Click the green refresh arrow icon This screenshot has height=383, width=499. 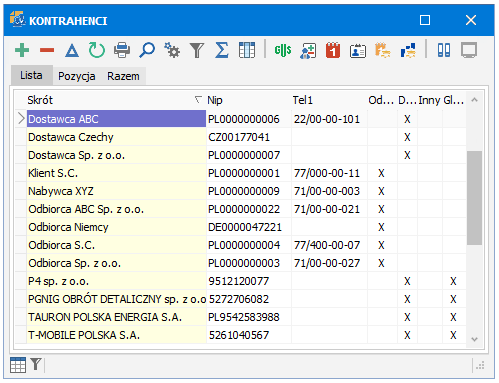pyautogui.click(x=97, y=50)
